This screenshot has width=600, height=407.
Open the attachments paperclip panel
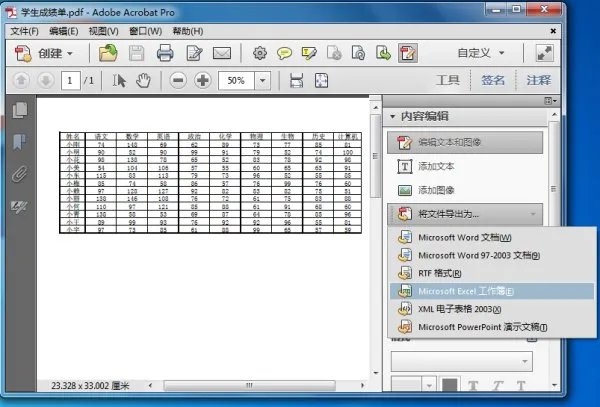point(19,174)
